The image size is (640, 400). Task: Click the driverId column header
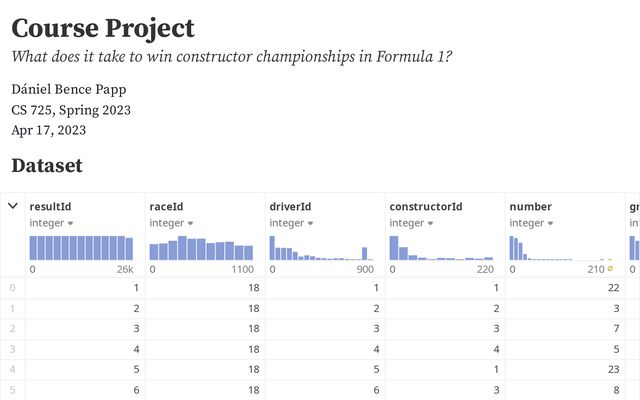coord(290,207)
